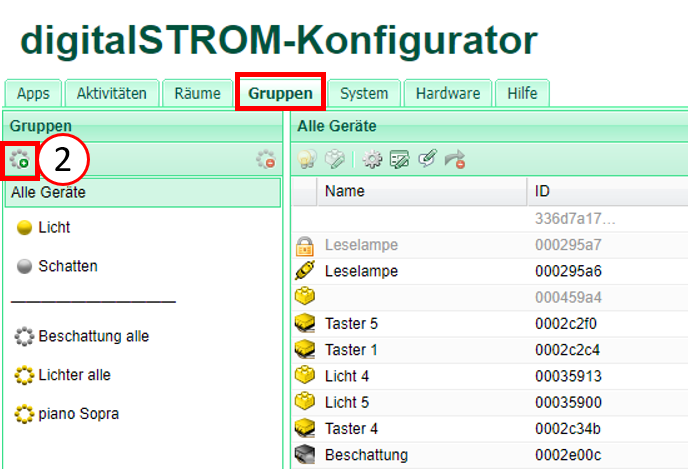Viewport: 688px width, 469px height.
Task: Click the speech bubble with pencil icon
Action: [427, 158]
